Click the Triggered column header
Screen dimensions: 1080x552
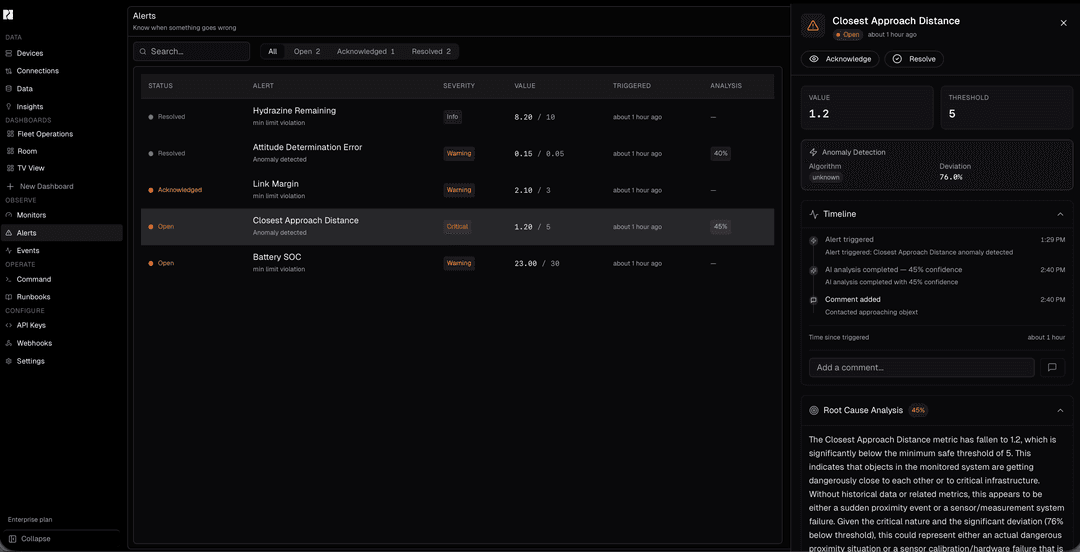632,86
